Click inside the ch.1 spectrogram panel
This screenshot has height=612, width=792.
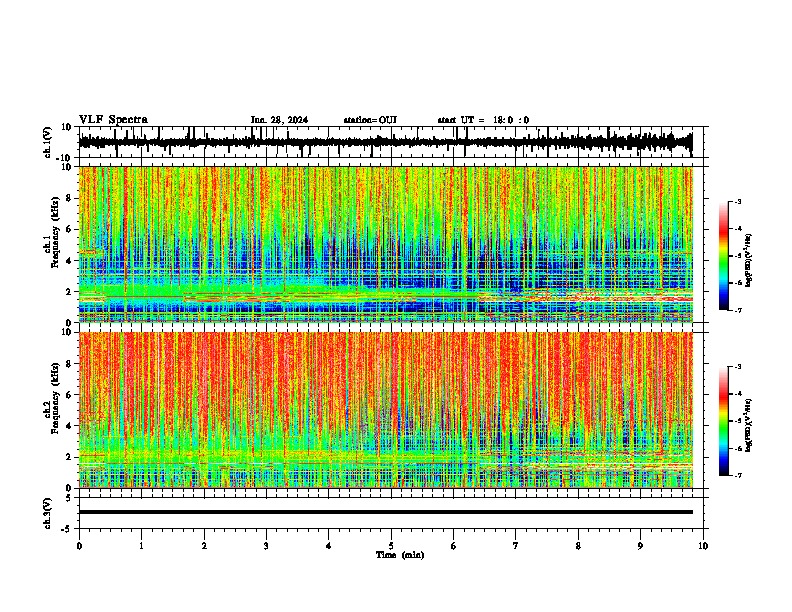(x=385, y=244)
